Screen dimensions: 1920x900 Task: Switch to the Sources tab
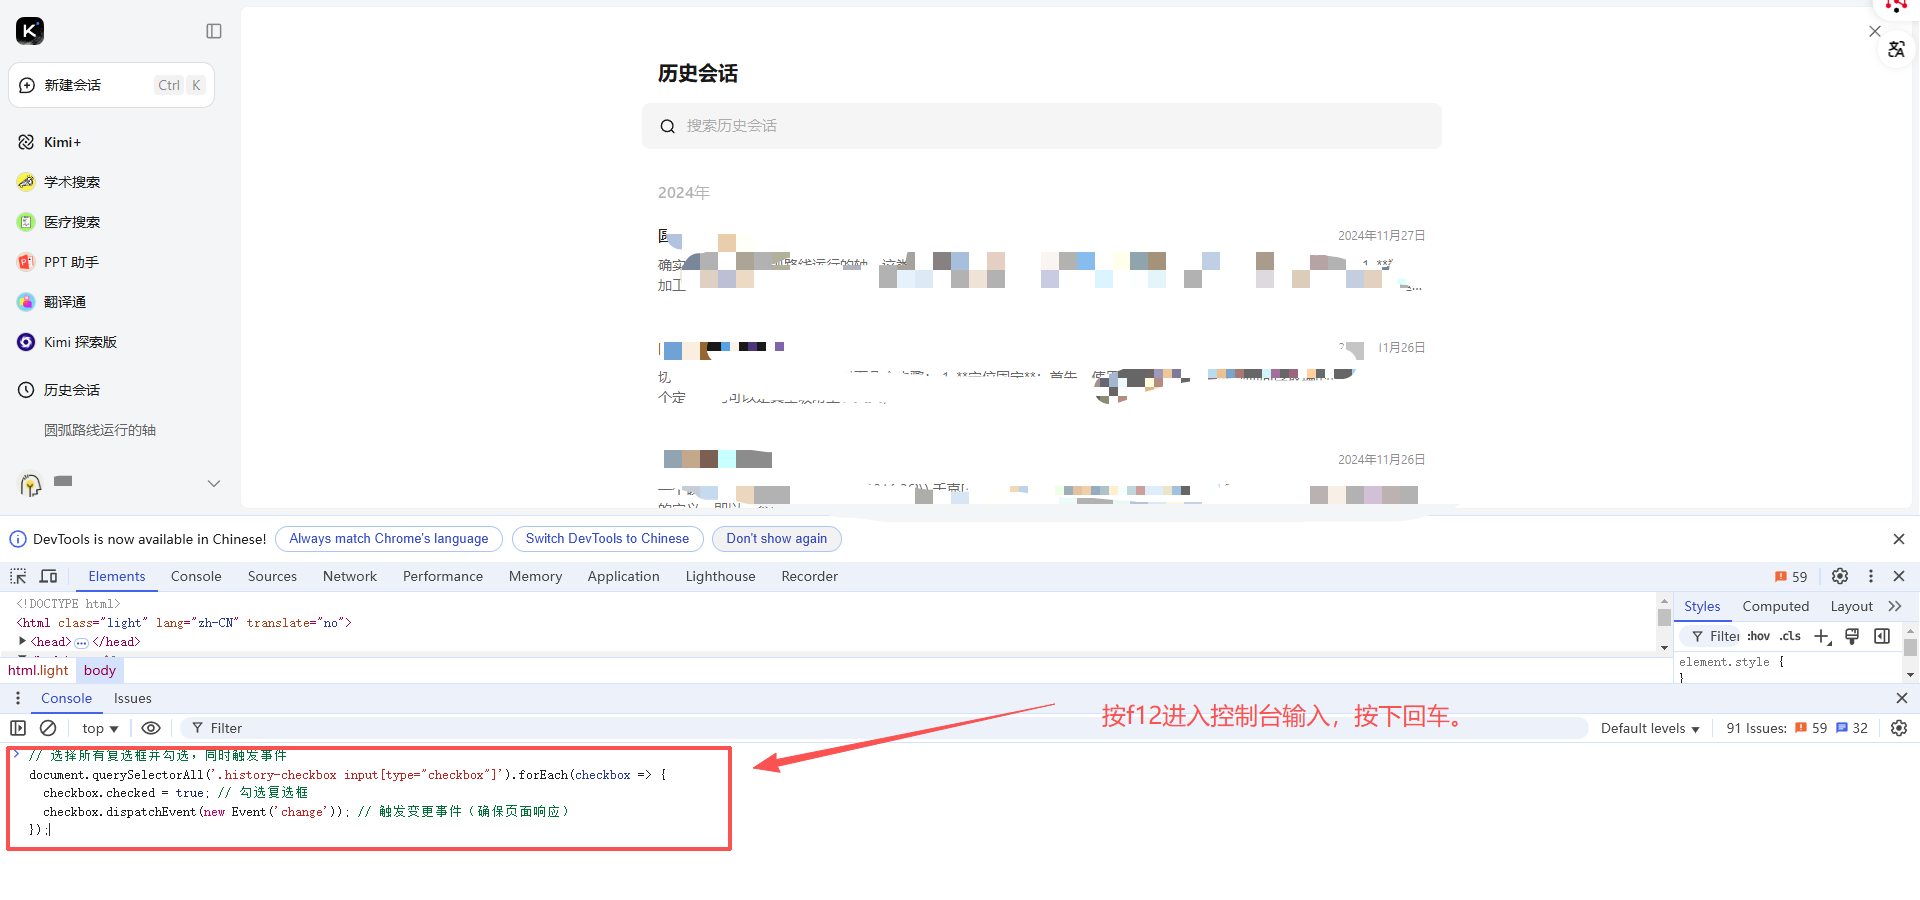click(272, 577)
